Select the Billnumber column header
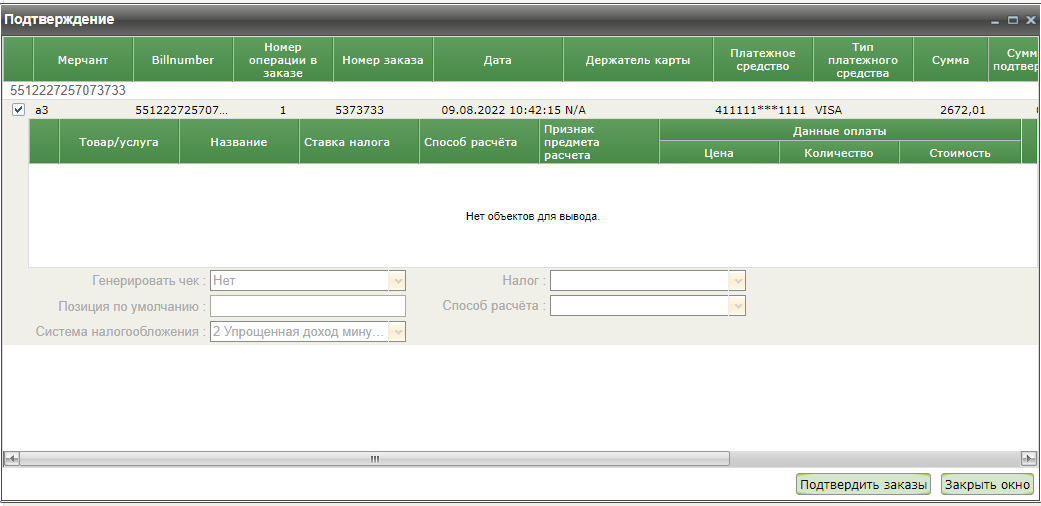Viewport: 1041px width, 506px height. coord(183,60)
